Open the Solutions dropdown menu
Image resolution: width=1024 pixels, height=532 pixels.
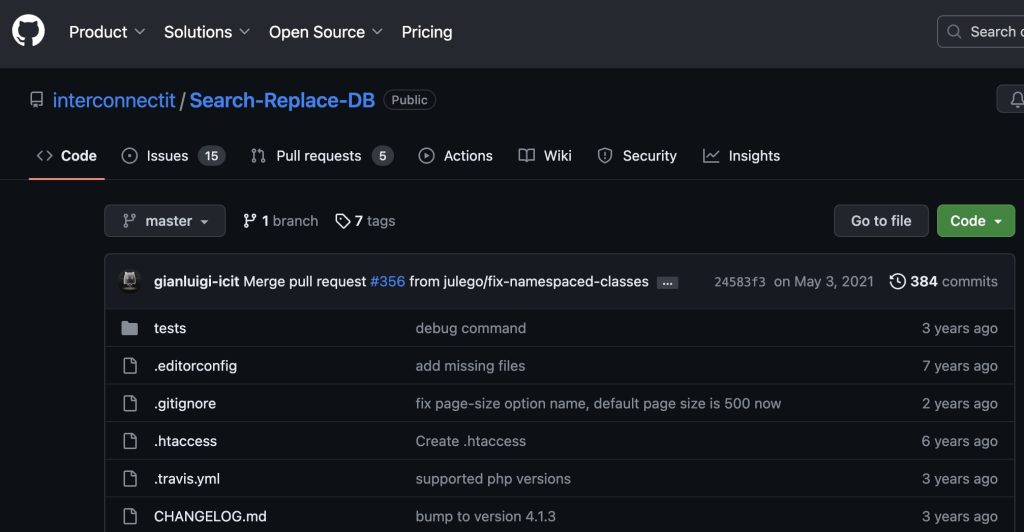point(206,32)
